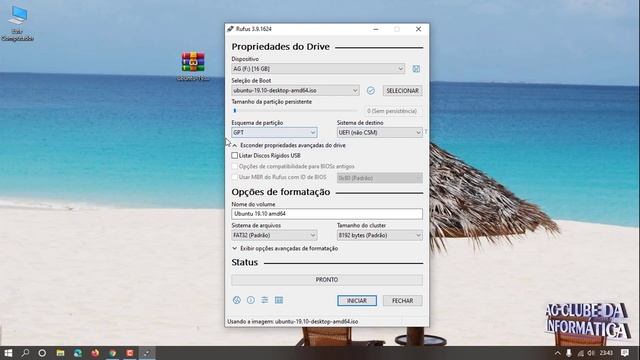
Task: Show hidden tray icons chevron
Action: tap(558, 353)
